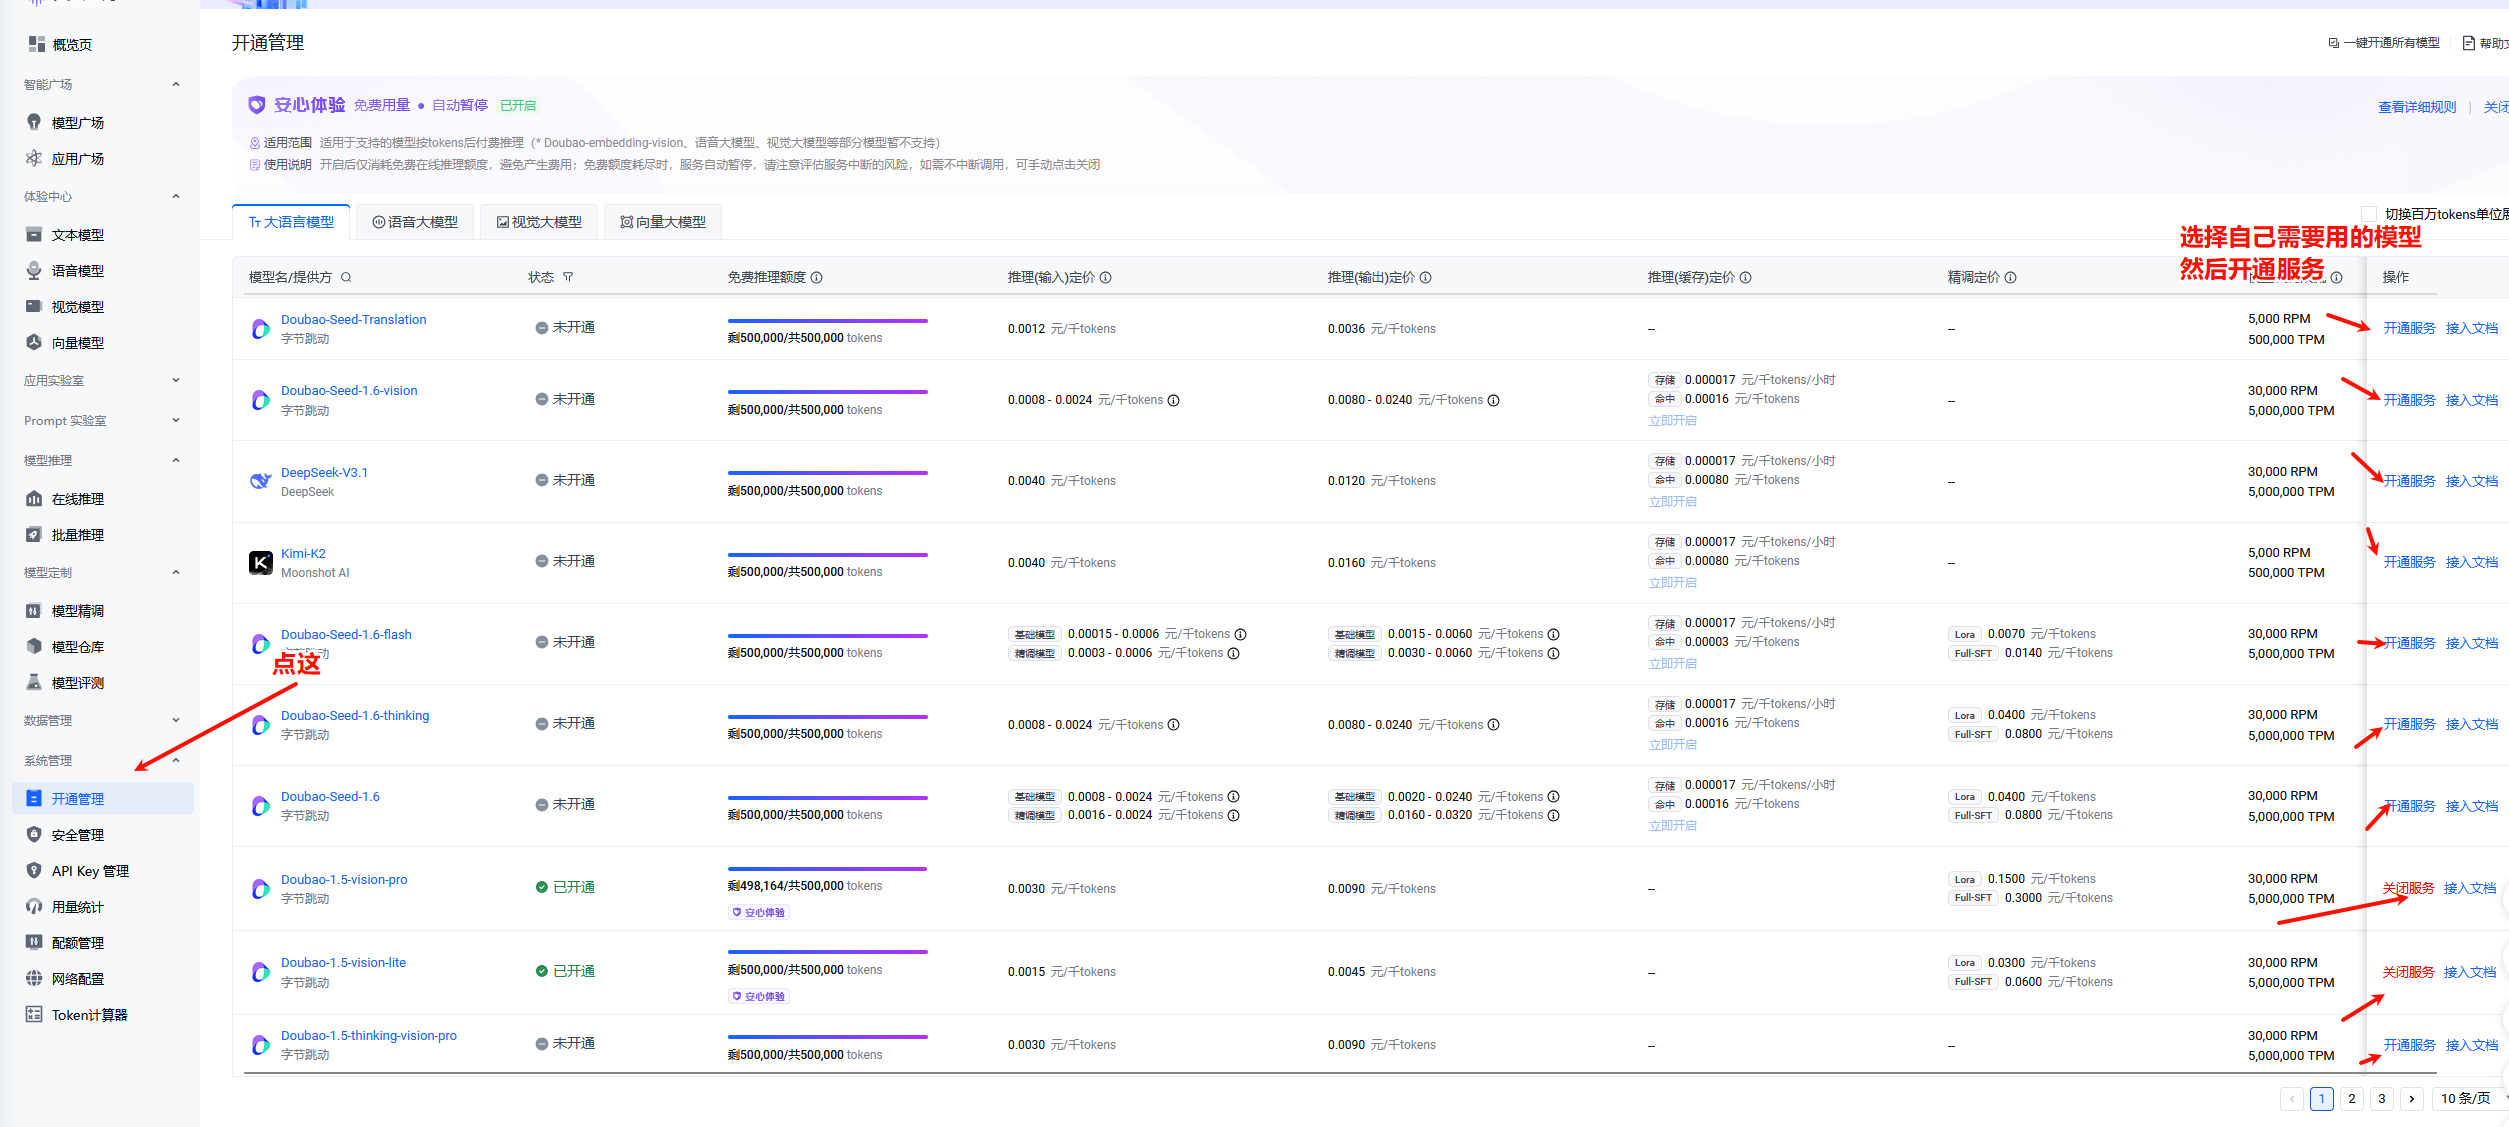Open 接入文档 for Kimi-K2
The width and height of the screenshot is (2509, 1127).
pyautogui.click(x=2472, y=563)
